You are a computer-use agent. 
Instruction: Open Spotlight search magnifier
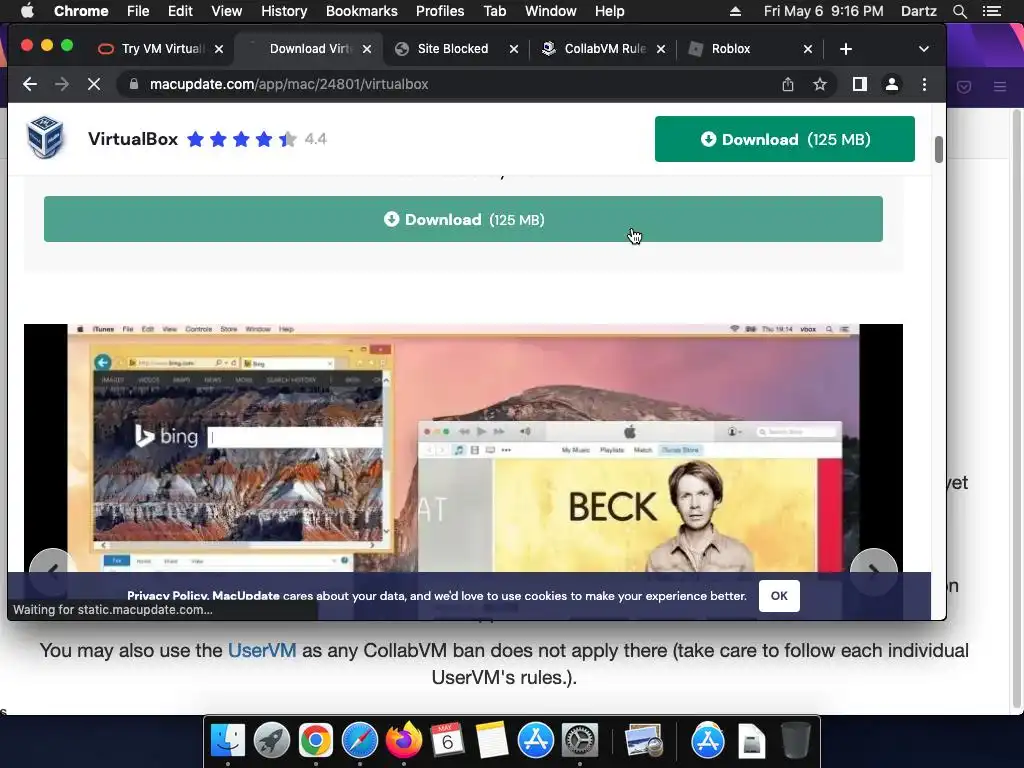tap(959, 11)
